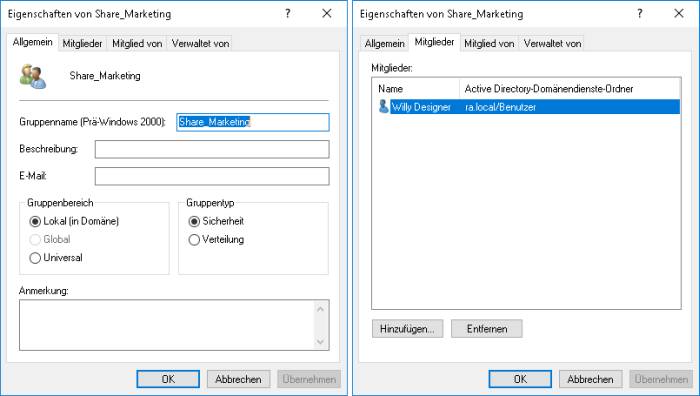700x396 pixels.
Task: Select Lokal (in Domäne) group scope
Action: [x=74, y=221]
